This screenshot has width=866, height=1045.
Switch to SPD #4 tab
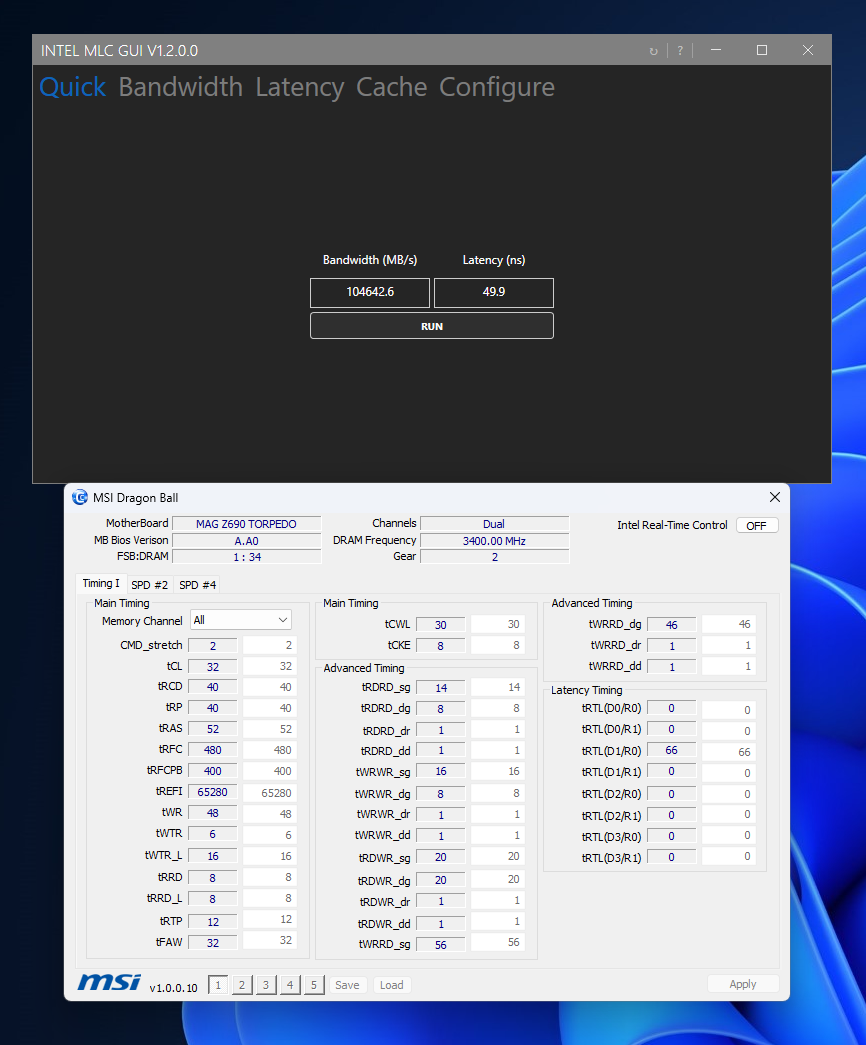click(x=197, y=584)
